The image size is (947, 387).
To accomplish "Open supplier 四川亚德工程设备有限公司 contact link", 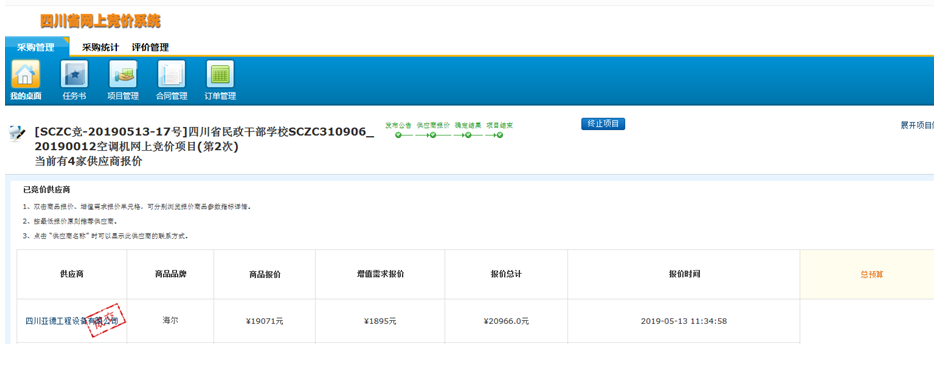I will 72,321.
